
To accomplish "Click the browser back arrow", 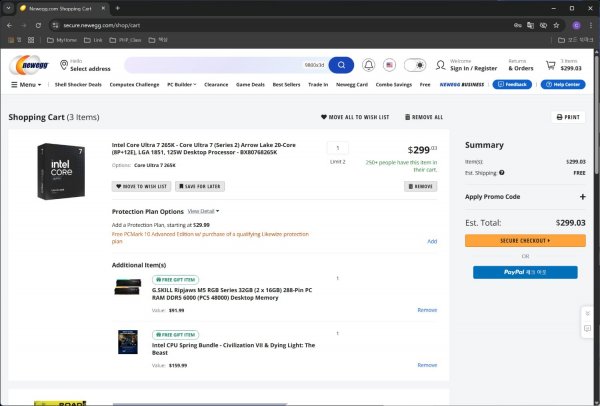I will (10, 25).
